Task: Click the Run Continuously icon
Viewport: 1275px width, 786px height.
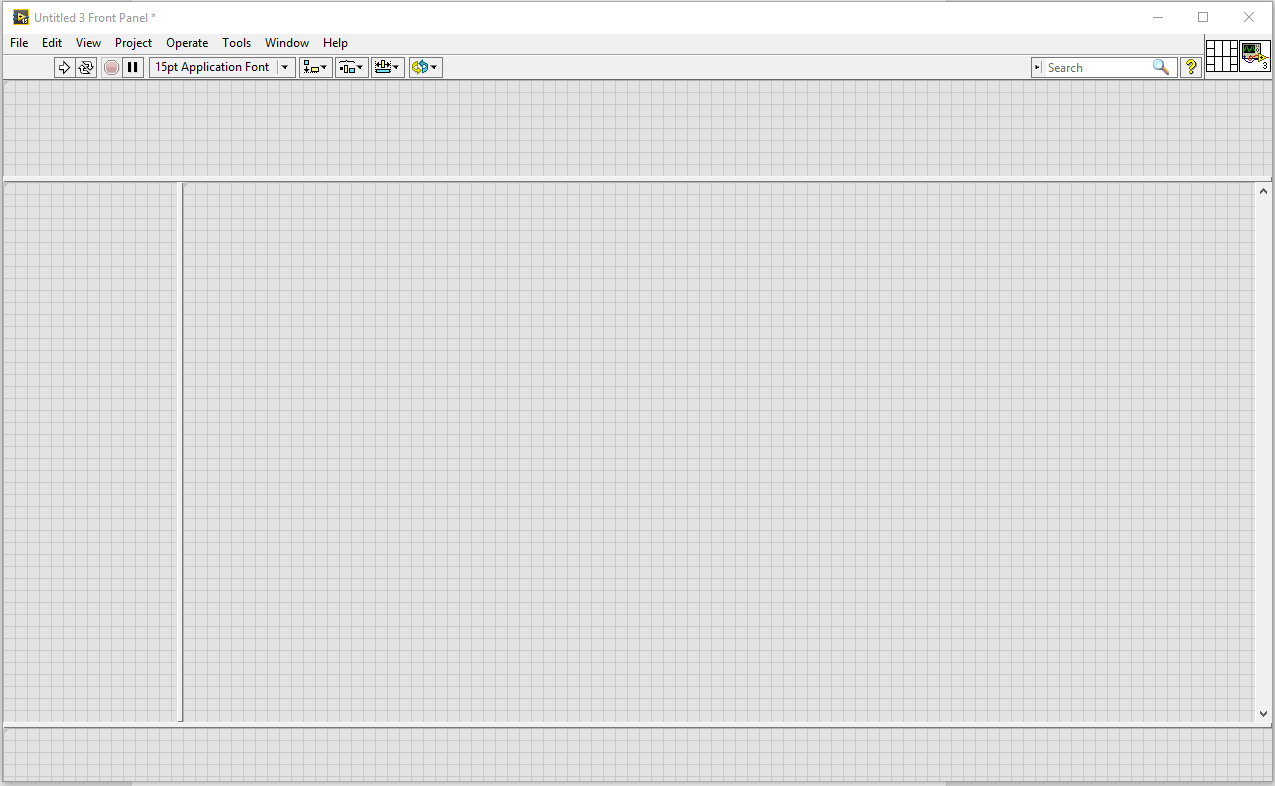Action: click(88, 67)
